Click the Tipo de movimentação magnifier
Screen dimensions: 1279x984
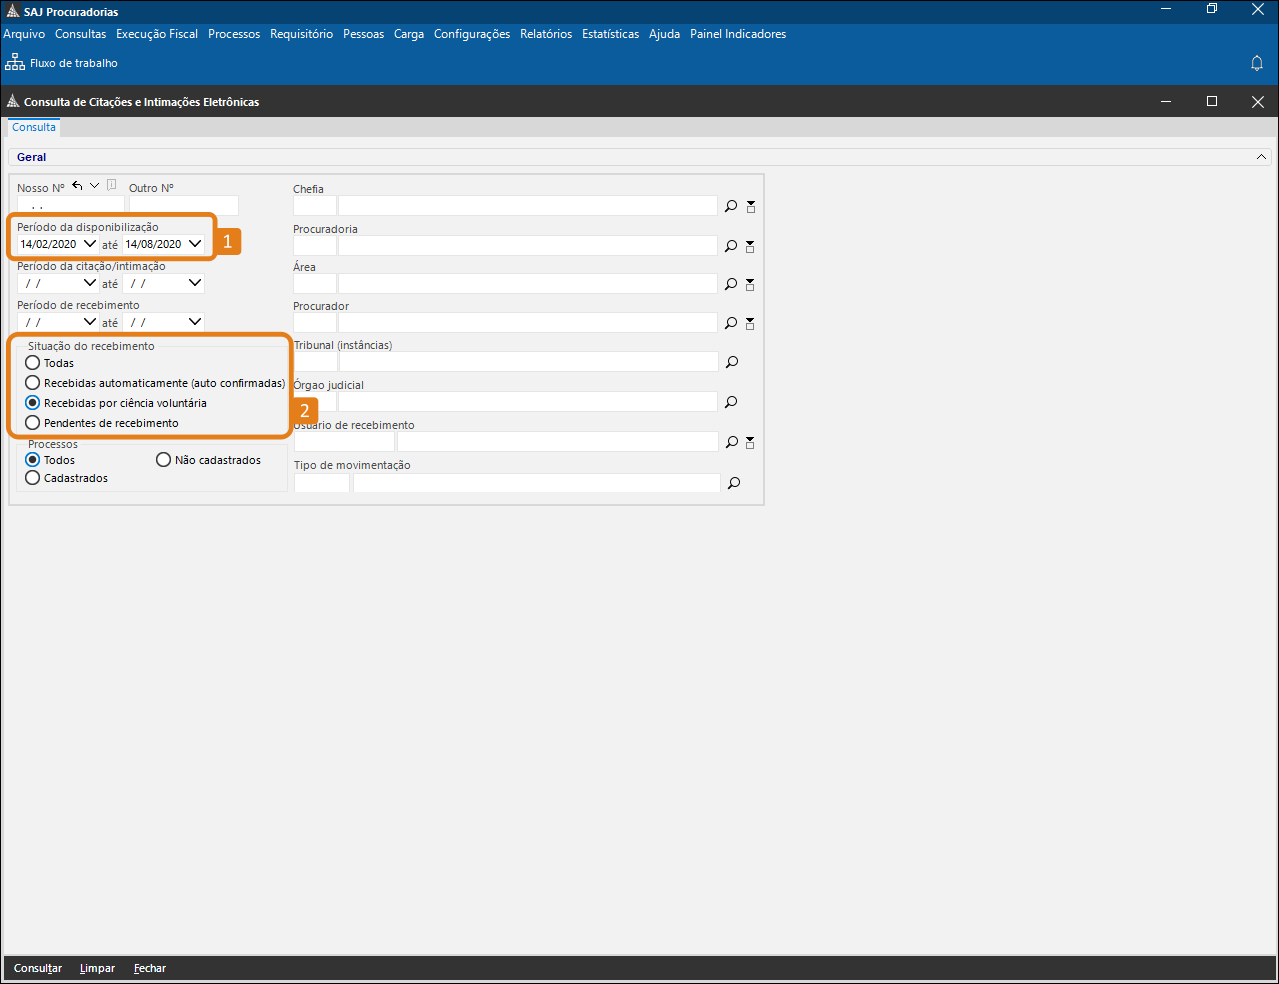(734, 483)
